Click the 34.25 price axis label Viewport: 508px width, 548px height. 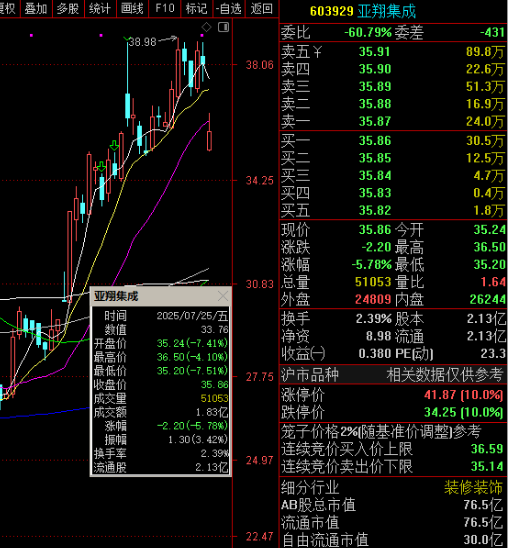click(x=260, y=181)
